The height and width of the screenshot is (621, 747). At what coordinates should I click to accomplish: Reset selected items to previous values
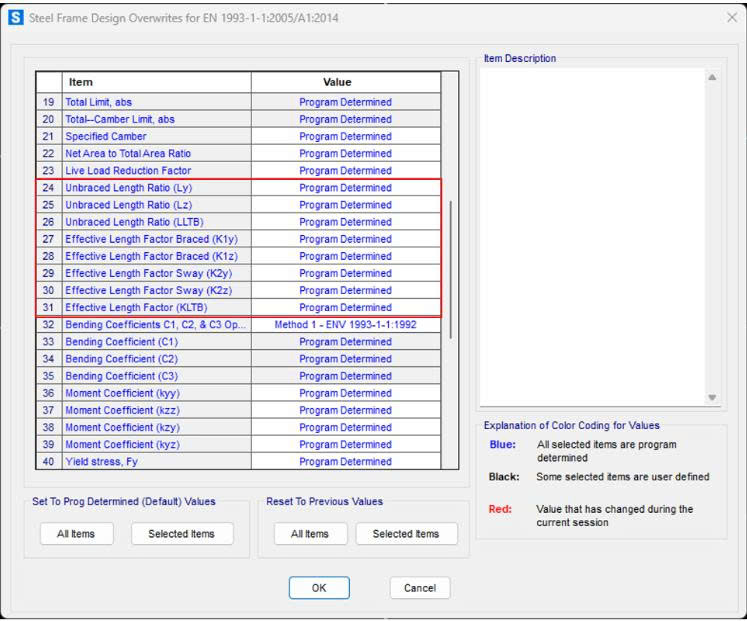click(x=405, y=534)
